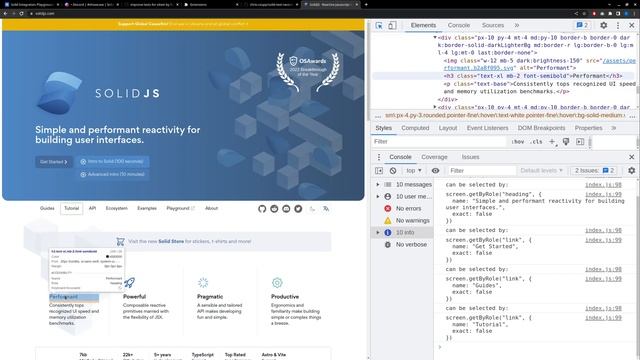Screen dimensions: 640x360
Task: Focus the console Filter field
Action: (482, 171)
